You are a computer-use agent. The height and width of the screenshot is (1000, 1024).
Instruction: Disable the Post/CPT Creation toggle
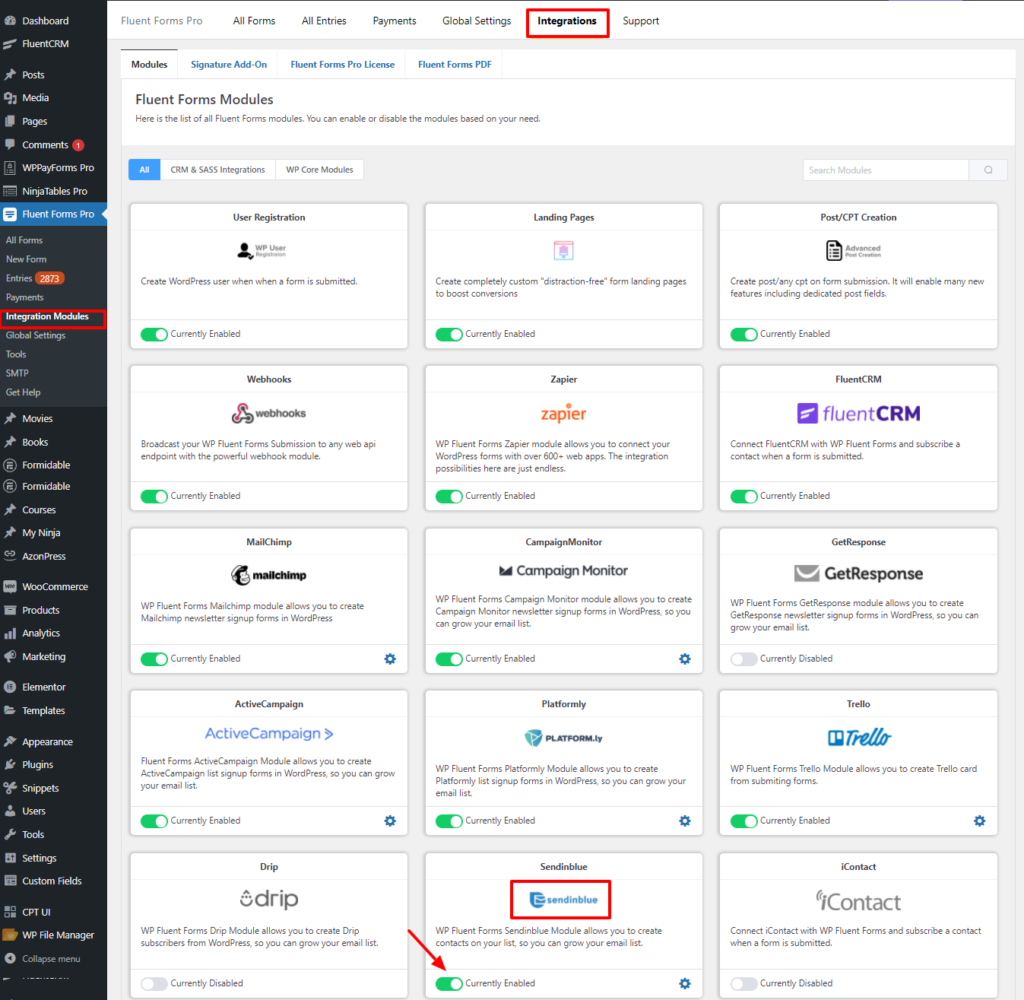[743, 334]
